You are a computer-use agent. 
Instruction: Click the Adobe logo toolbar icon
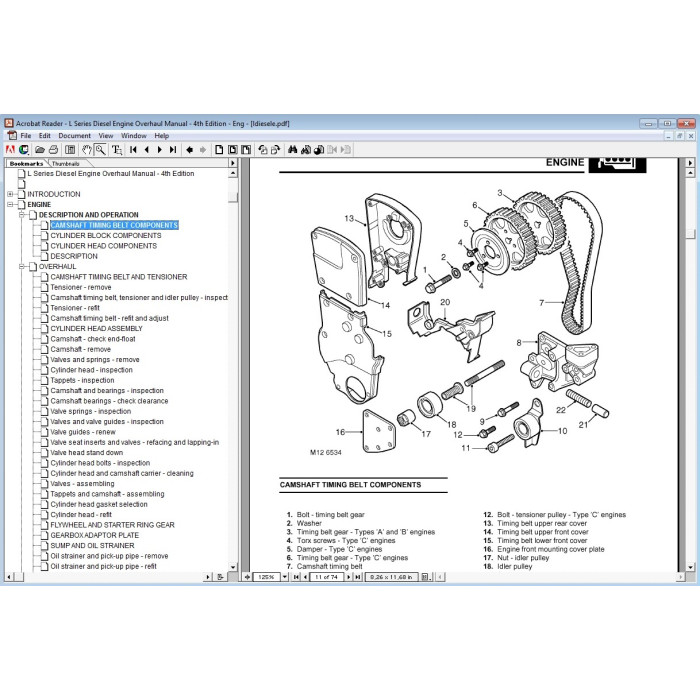tap(10, 150)
